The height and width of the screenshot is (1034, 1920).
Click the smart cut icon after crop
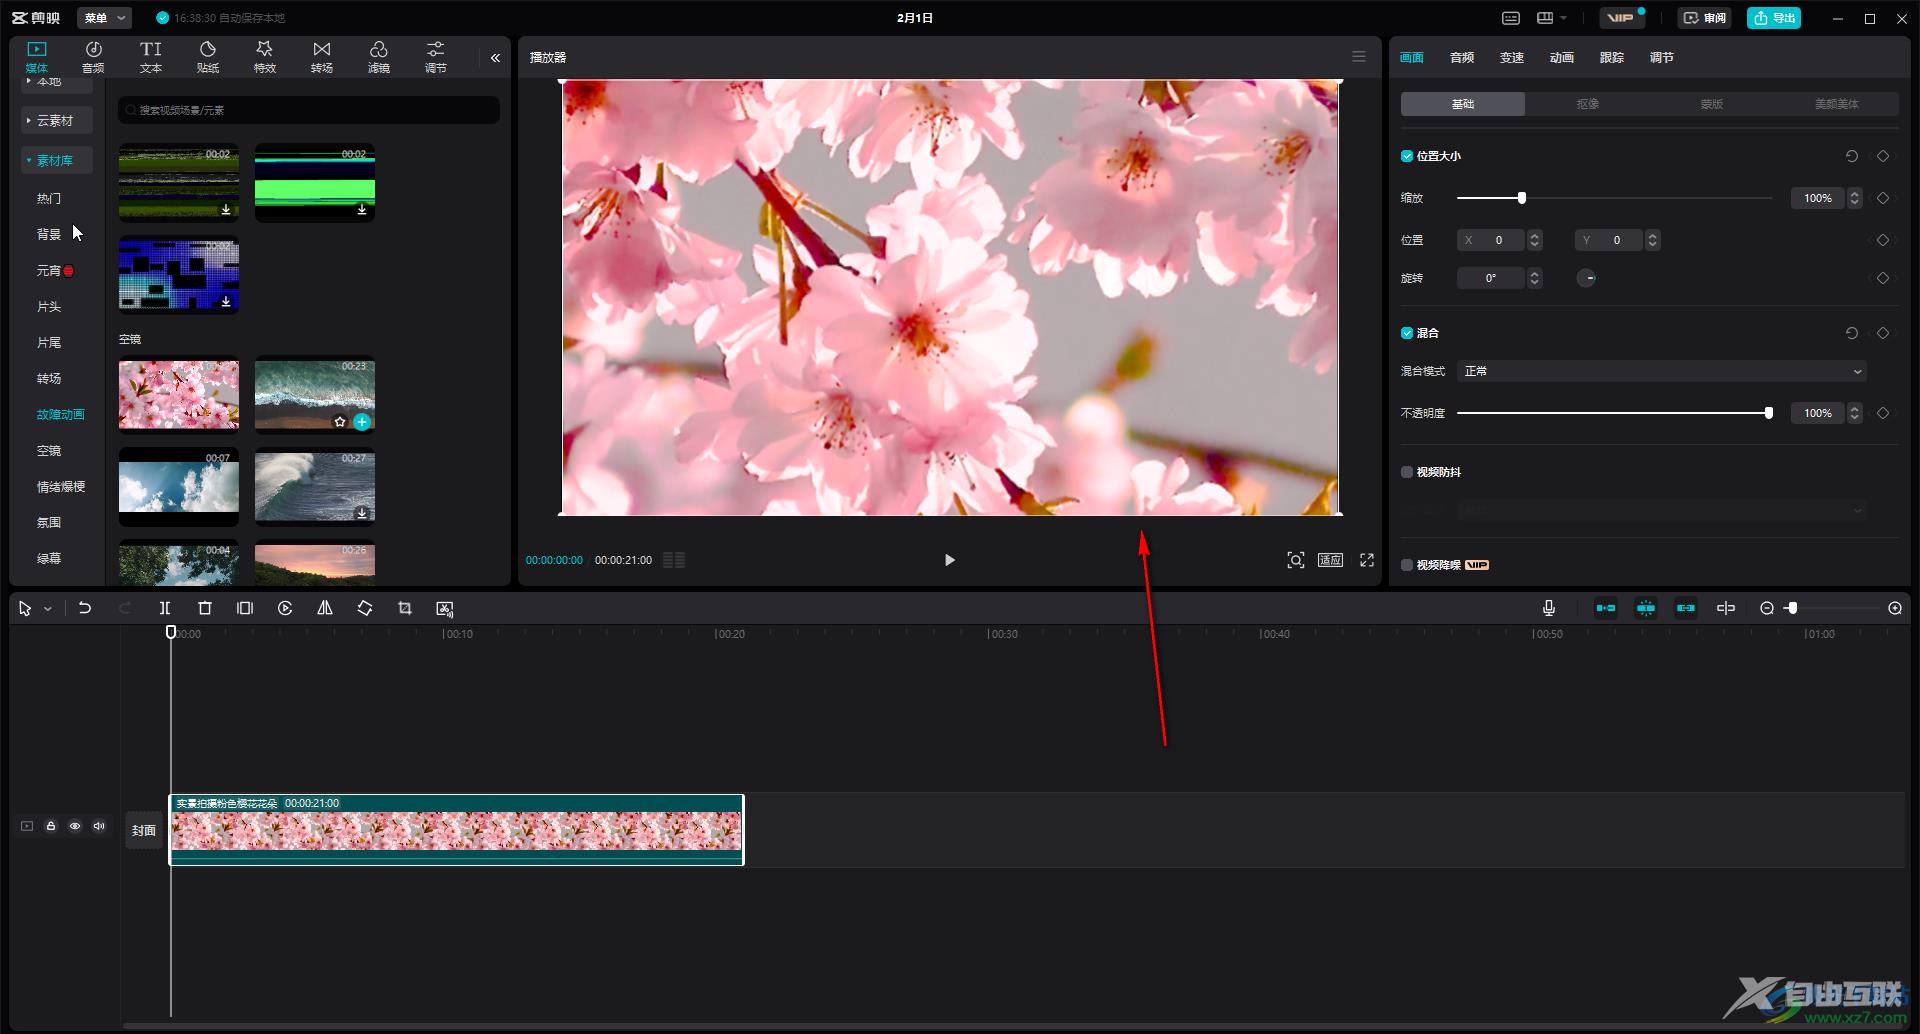coord(445,608)
